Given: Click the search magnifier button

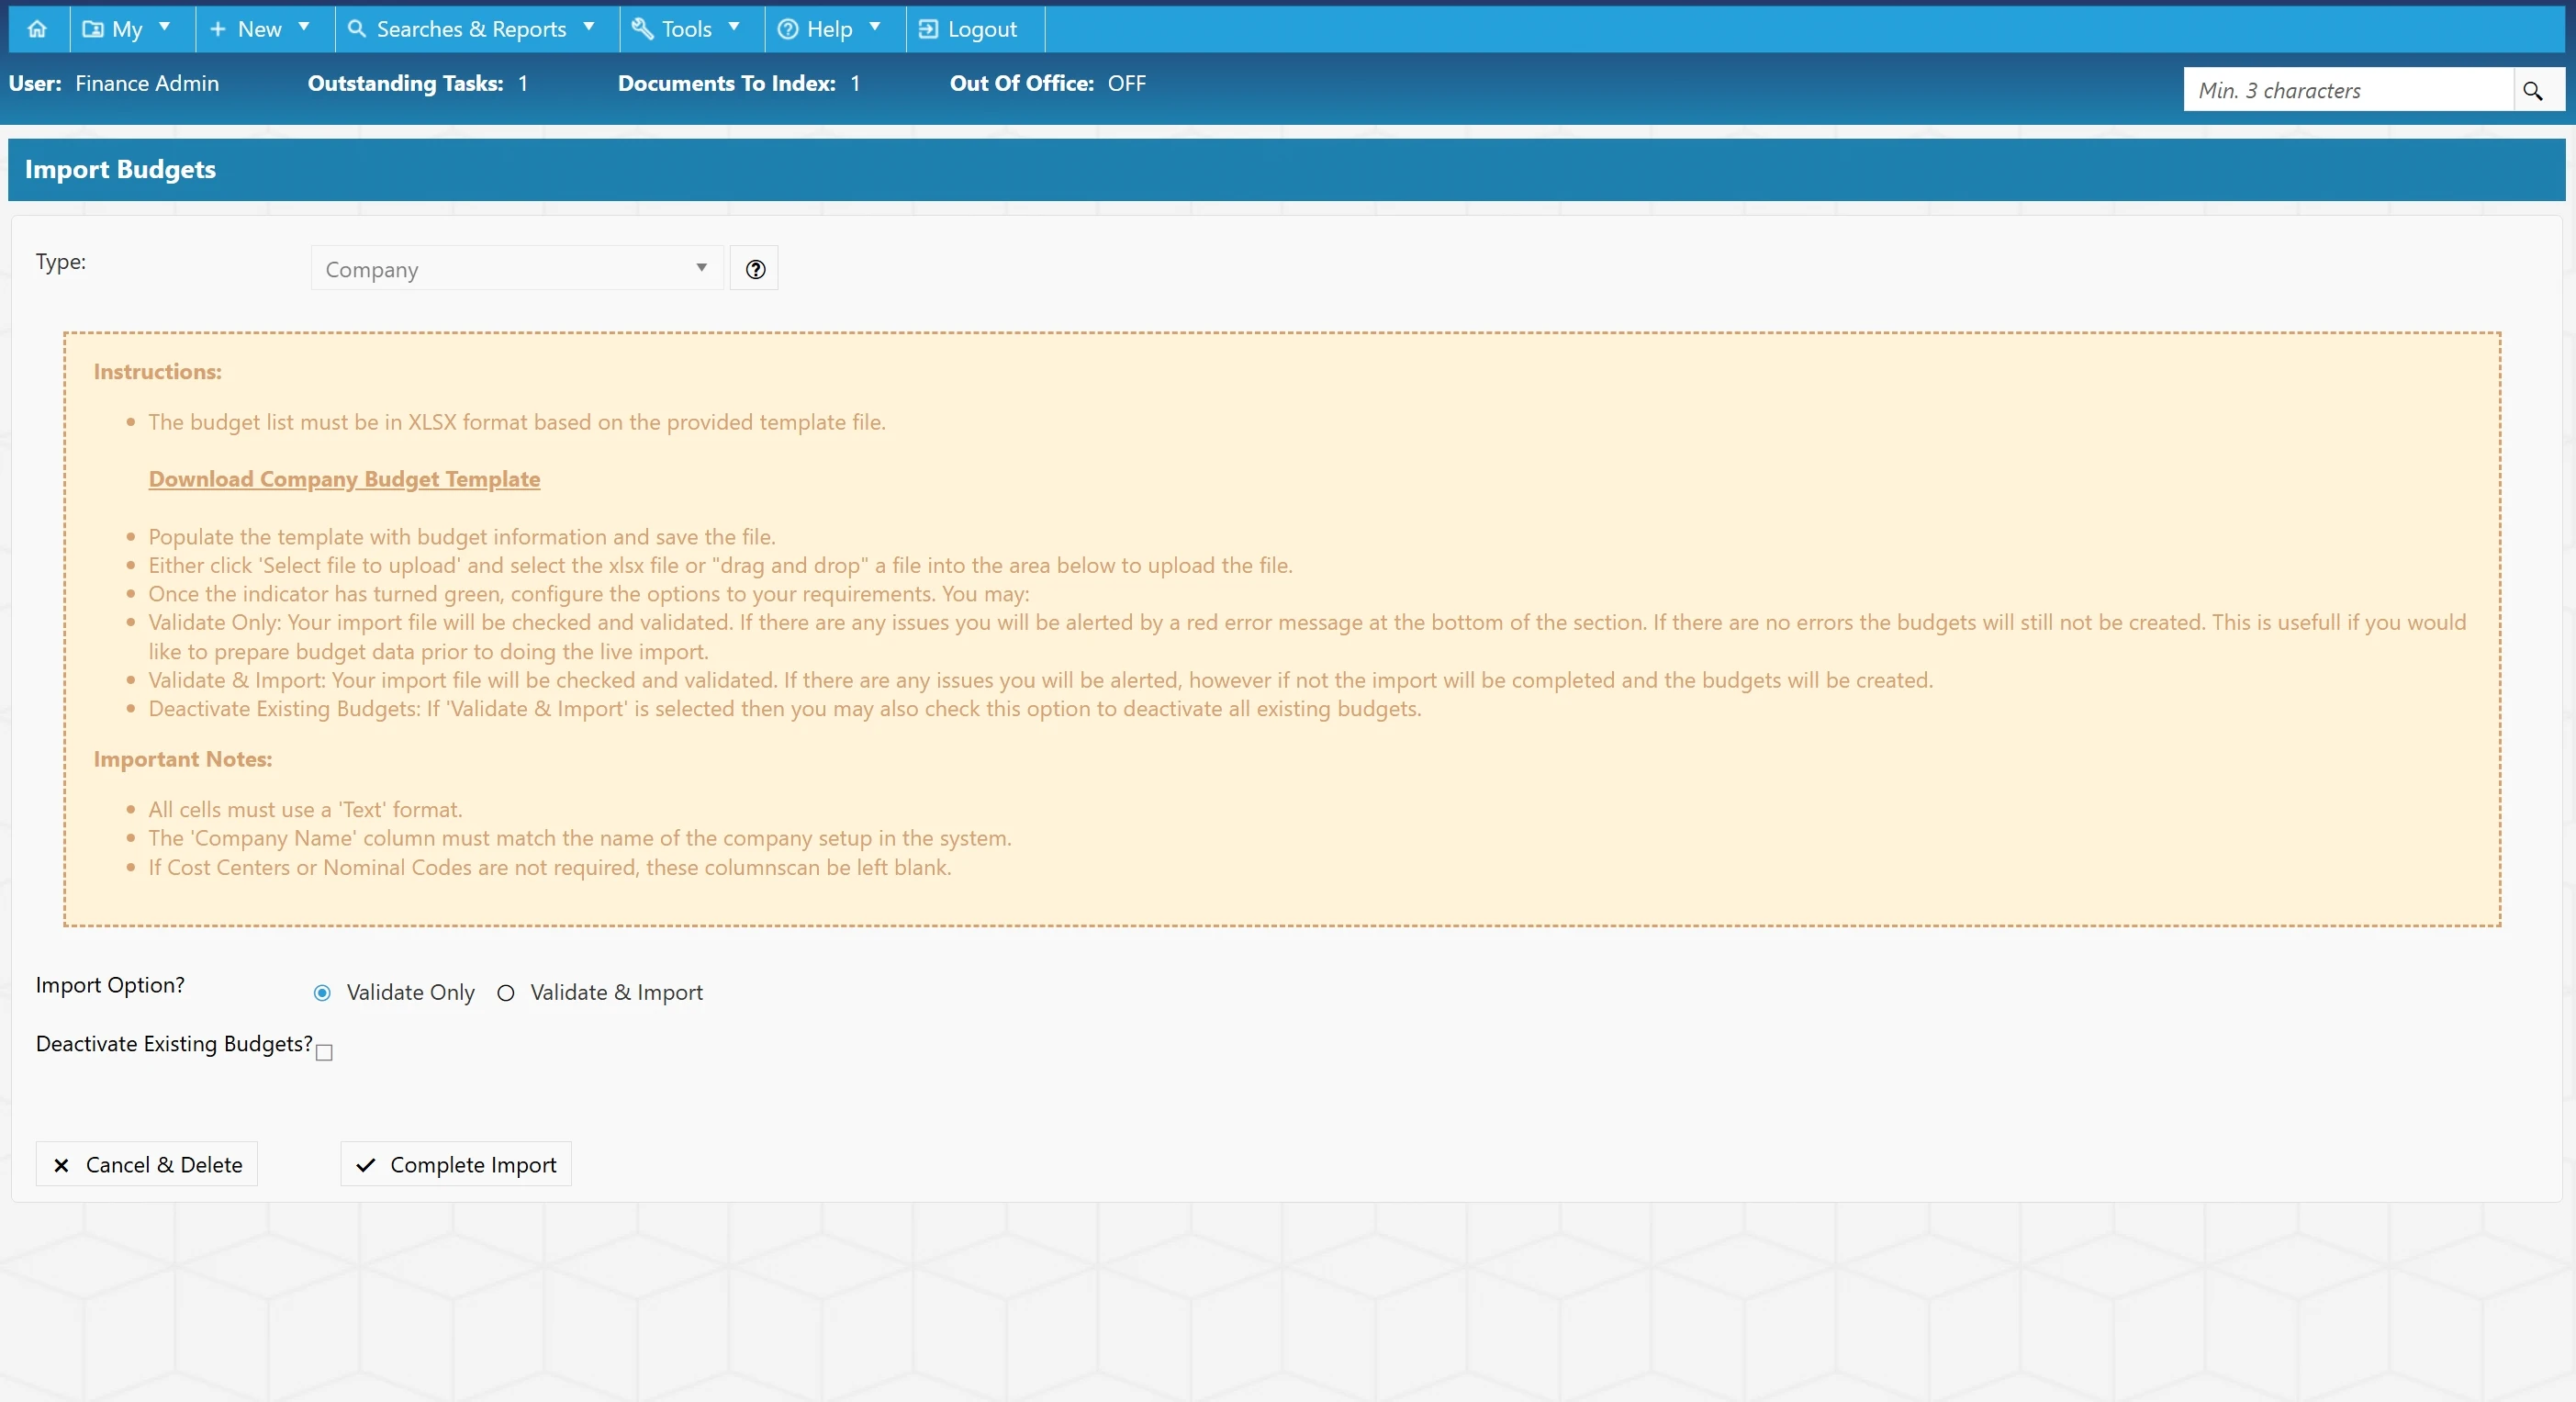Looking at the screenshot, I should click(2533, 90).
